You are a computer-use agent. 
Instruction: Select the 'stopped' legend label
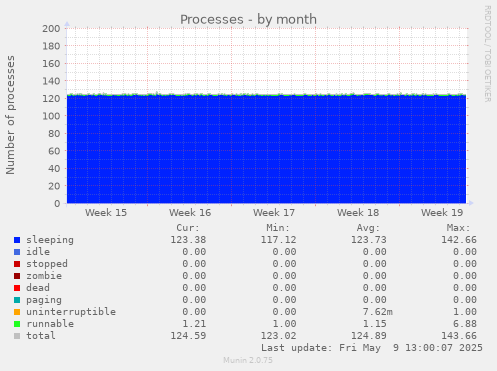pyautogui.click(x=47, y=264)
